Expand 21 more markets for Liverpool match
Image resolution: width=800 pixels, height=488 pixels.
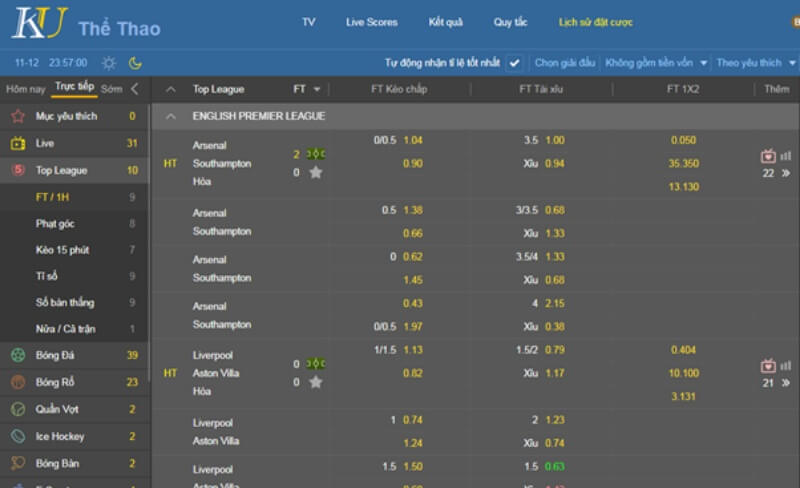[776, 383]
